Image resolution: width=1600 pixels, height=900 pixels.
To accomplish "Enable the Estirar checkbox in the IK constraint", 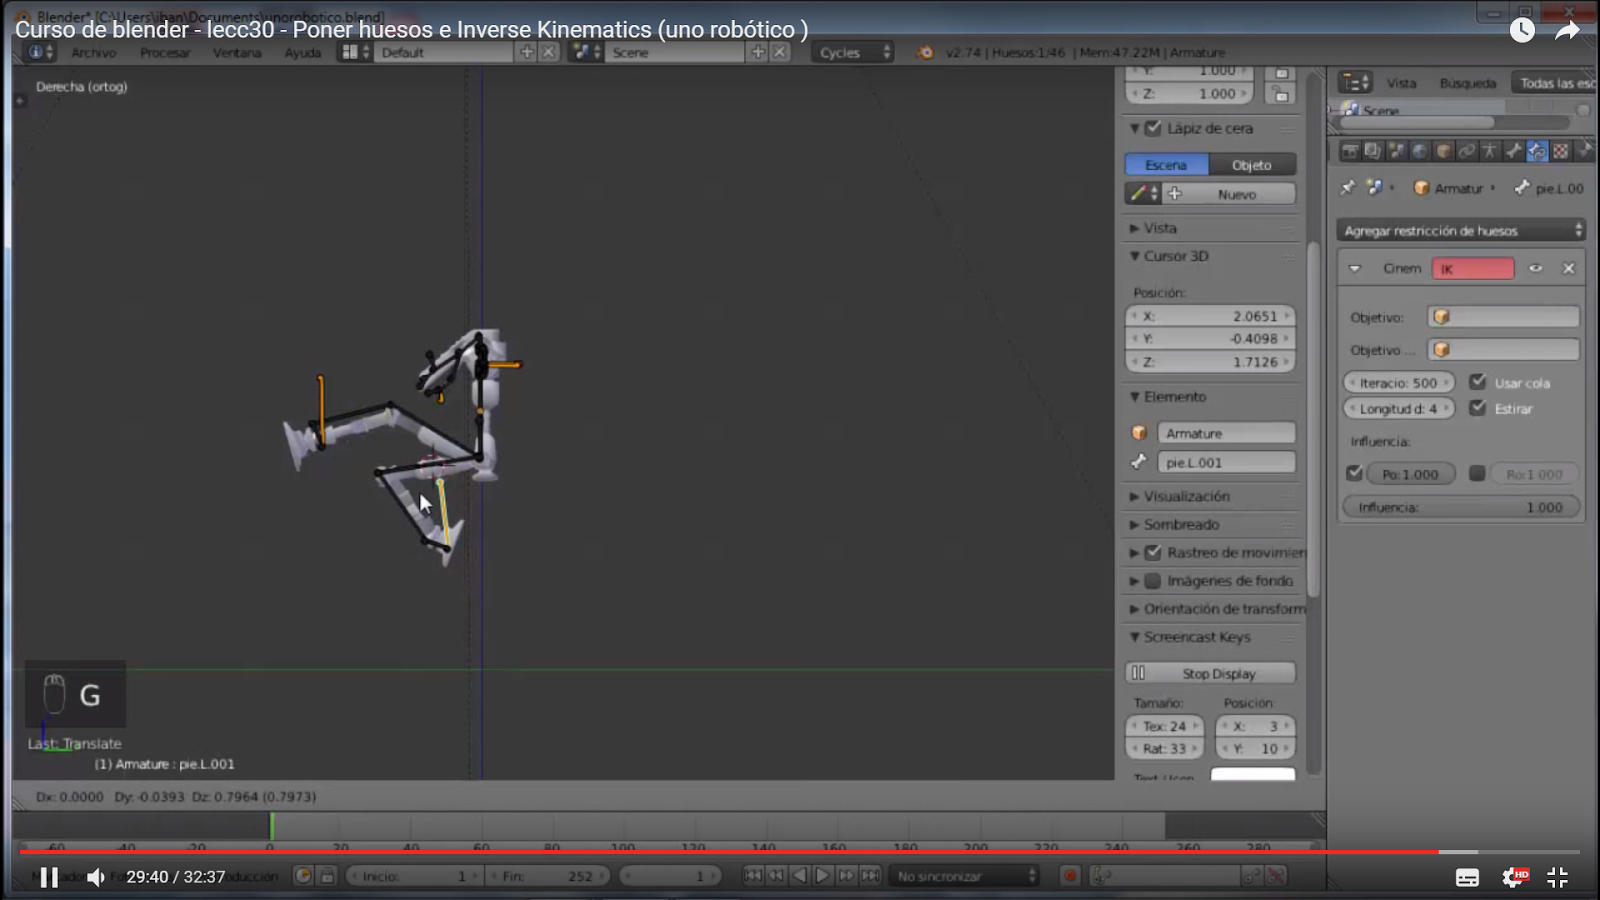I will [x=1479, y=408].
